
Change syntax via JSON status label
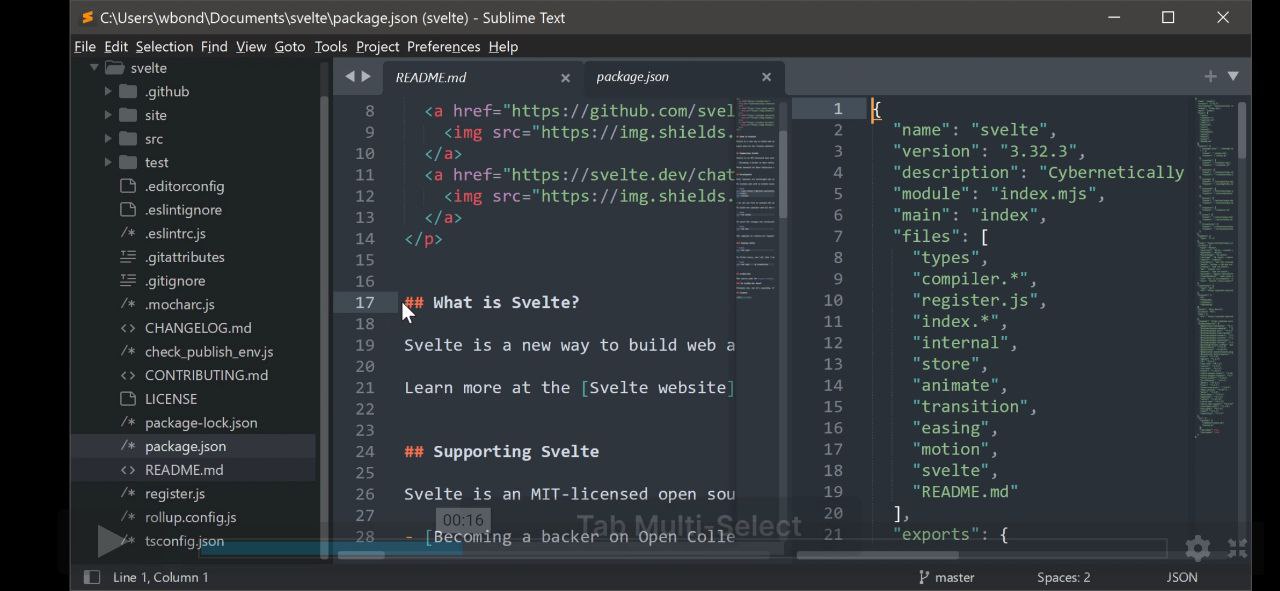click(x=1182, y=577)
